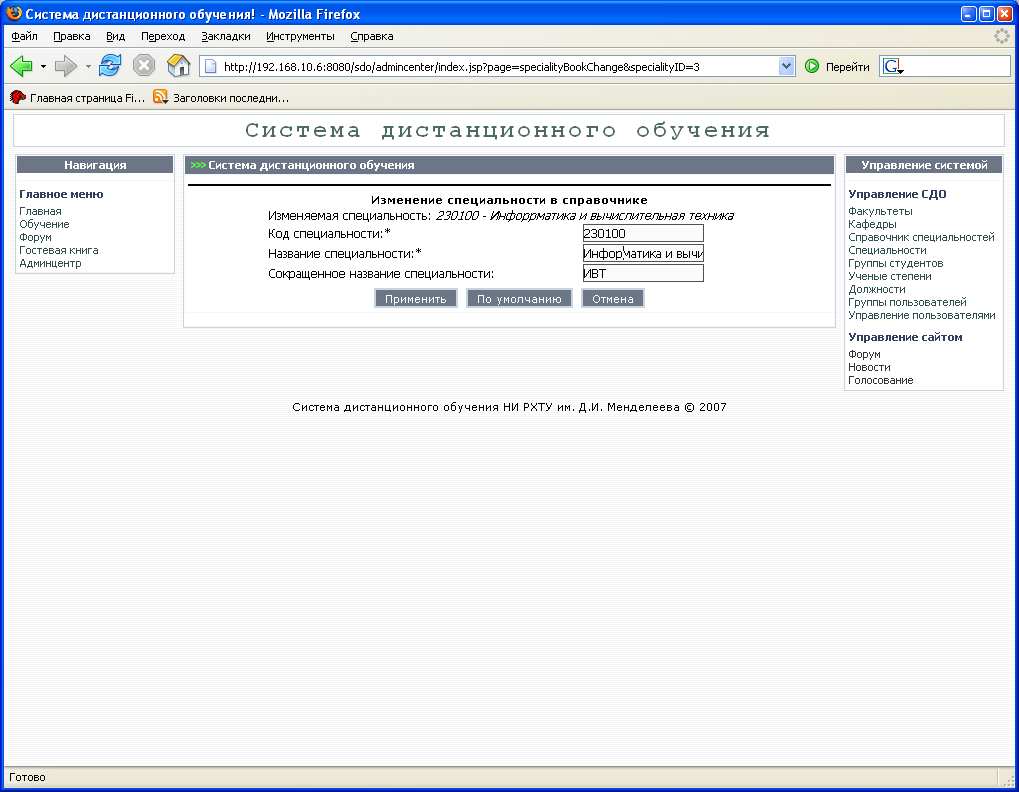The height and width of the screenshot is (792, 1019).
Task: Open the Новости link
Action: coord(869,367)
